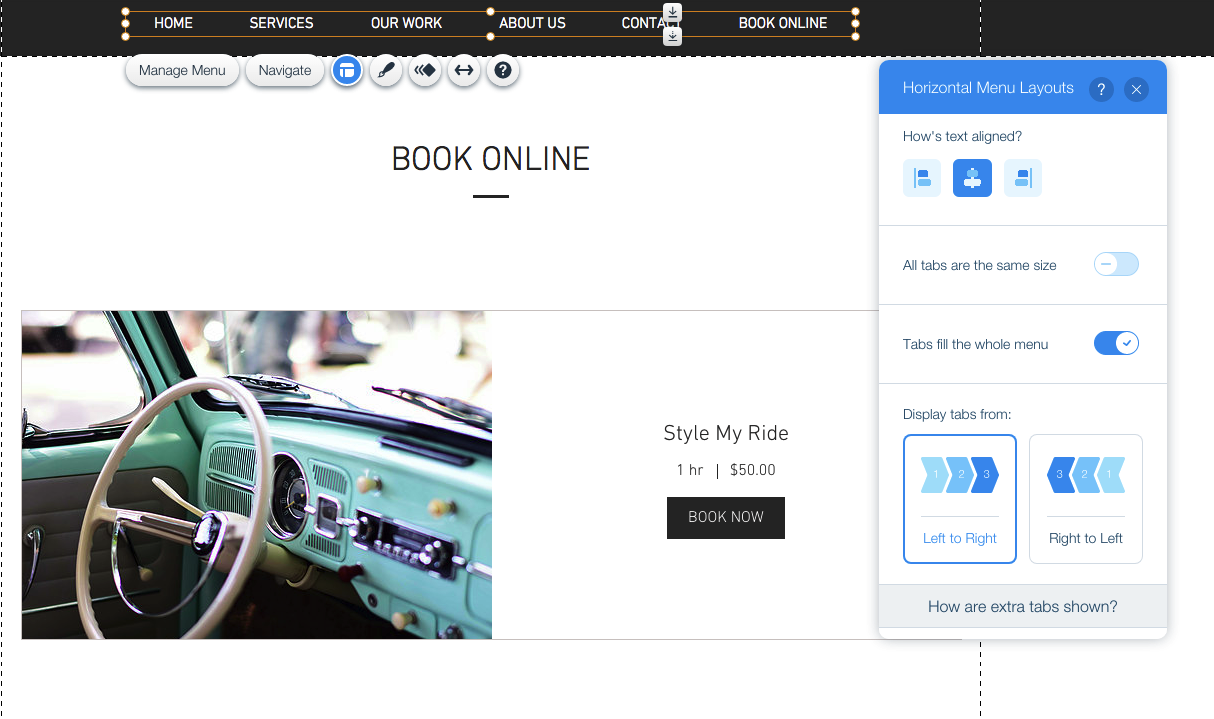This screenshot has width=1214, height=719.
Task: Open the toolbar Help question mark icon
Action: pos(503,71)
